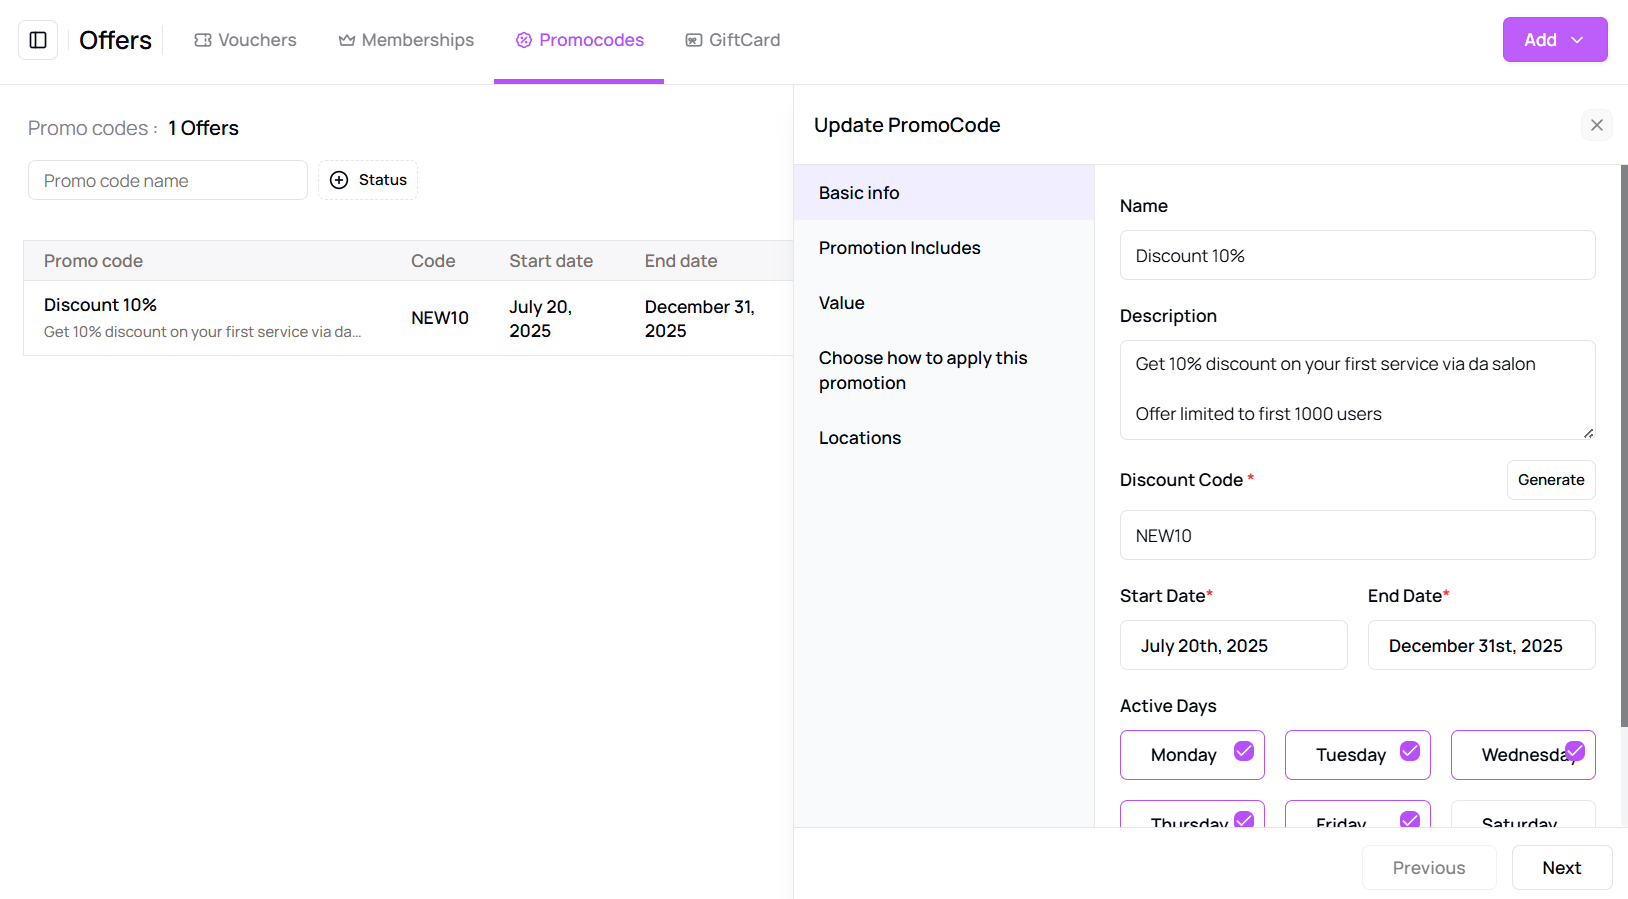Click the Start date column header
This screenshot has height=899, width=1628.
pyautogui.click(x=551, y=261)
